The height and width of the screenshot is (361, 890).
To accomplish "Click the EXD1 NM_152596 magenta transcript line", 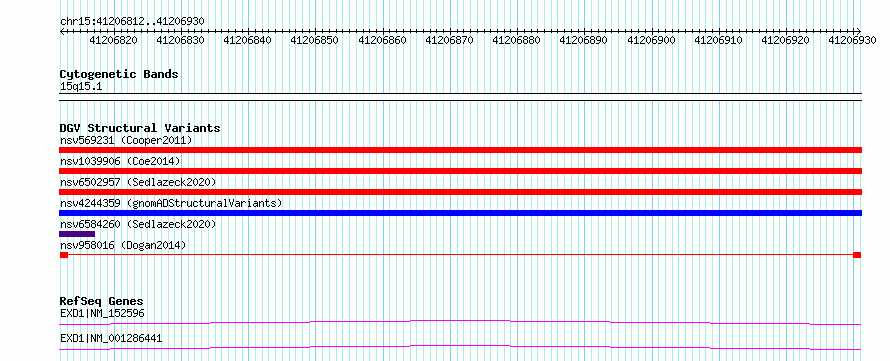I will coord(460,322).
